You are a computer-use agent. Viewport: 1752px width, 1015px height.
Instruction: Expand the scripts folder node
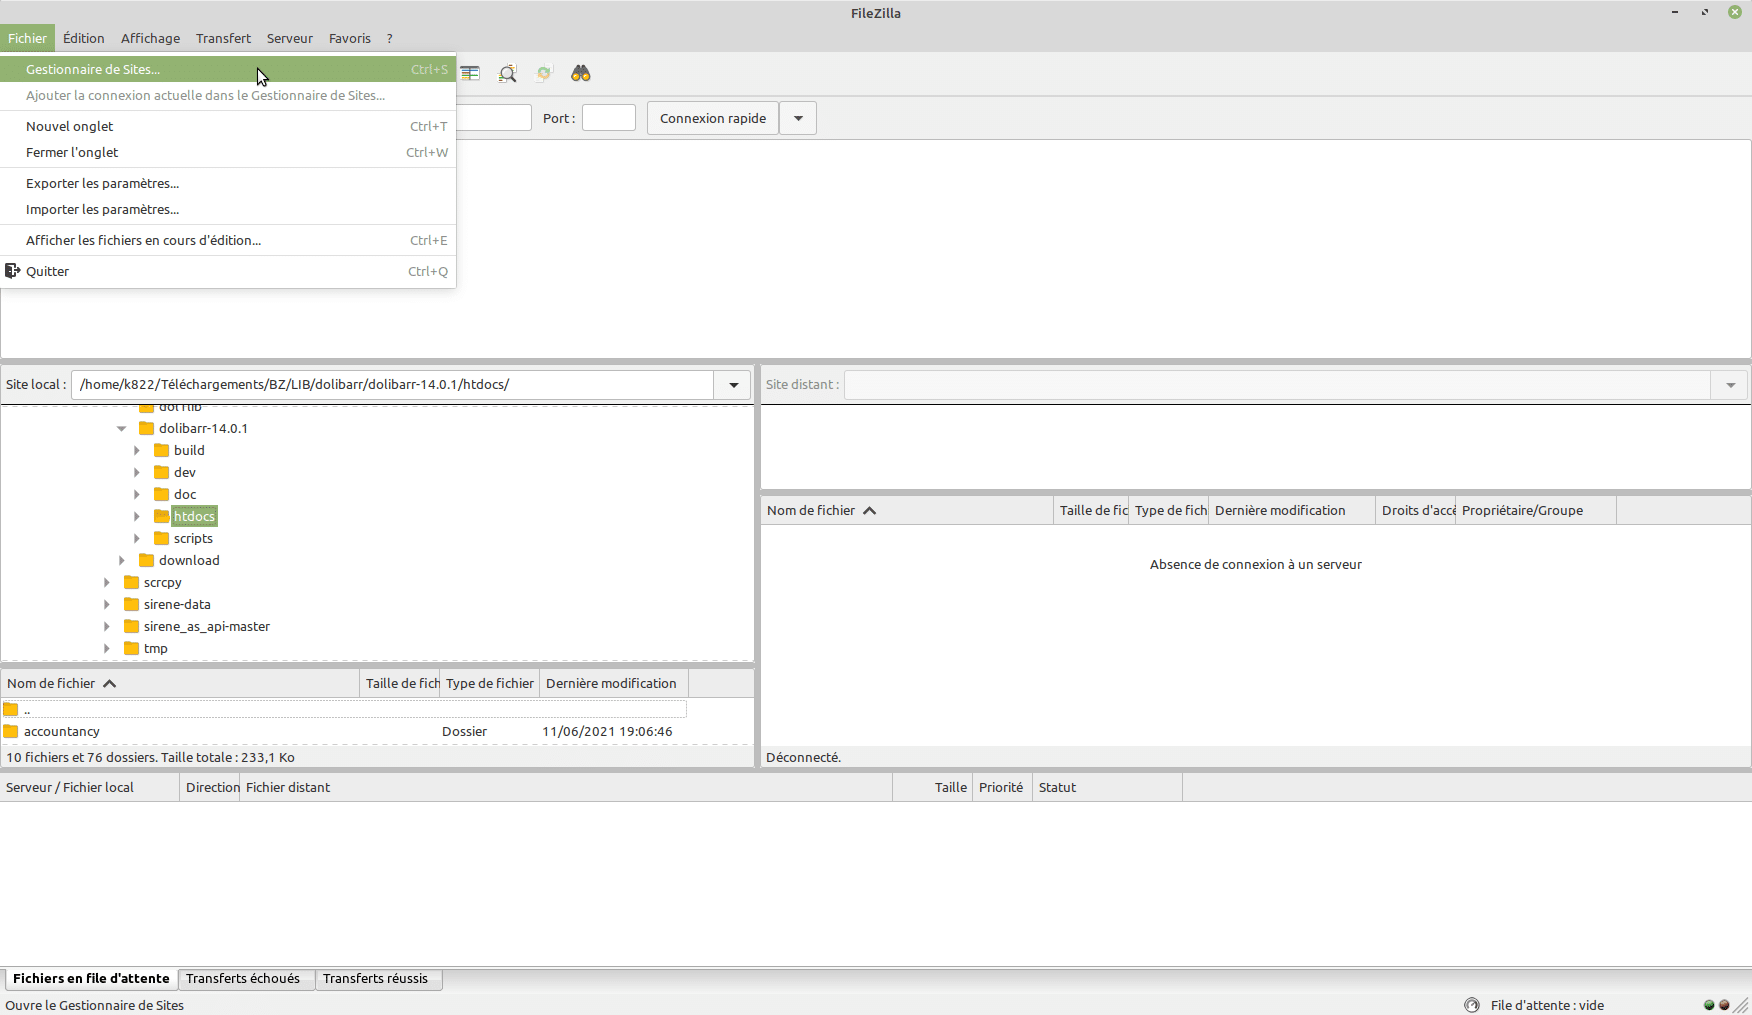[137, 538]
